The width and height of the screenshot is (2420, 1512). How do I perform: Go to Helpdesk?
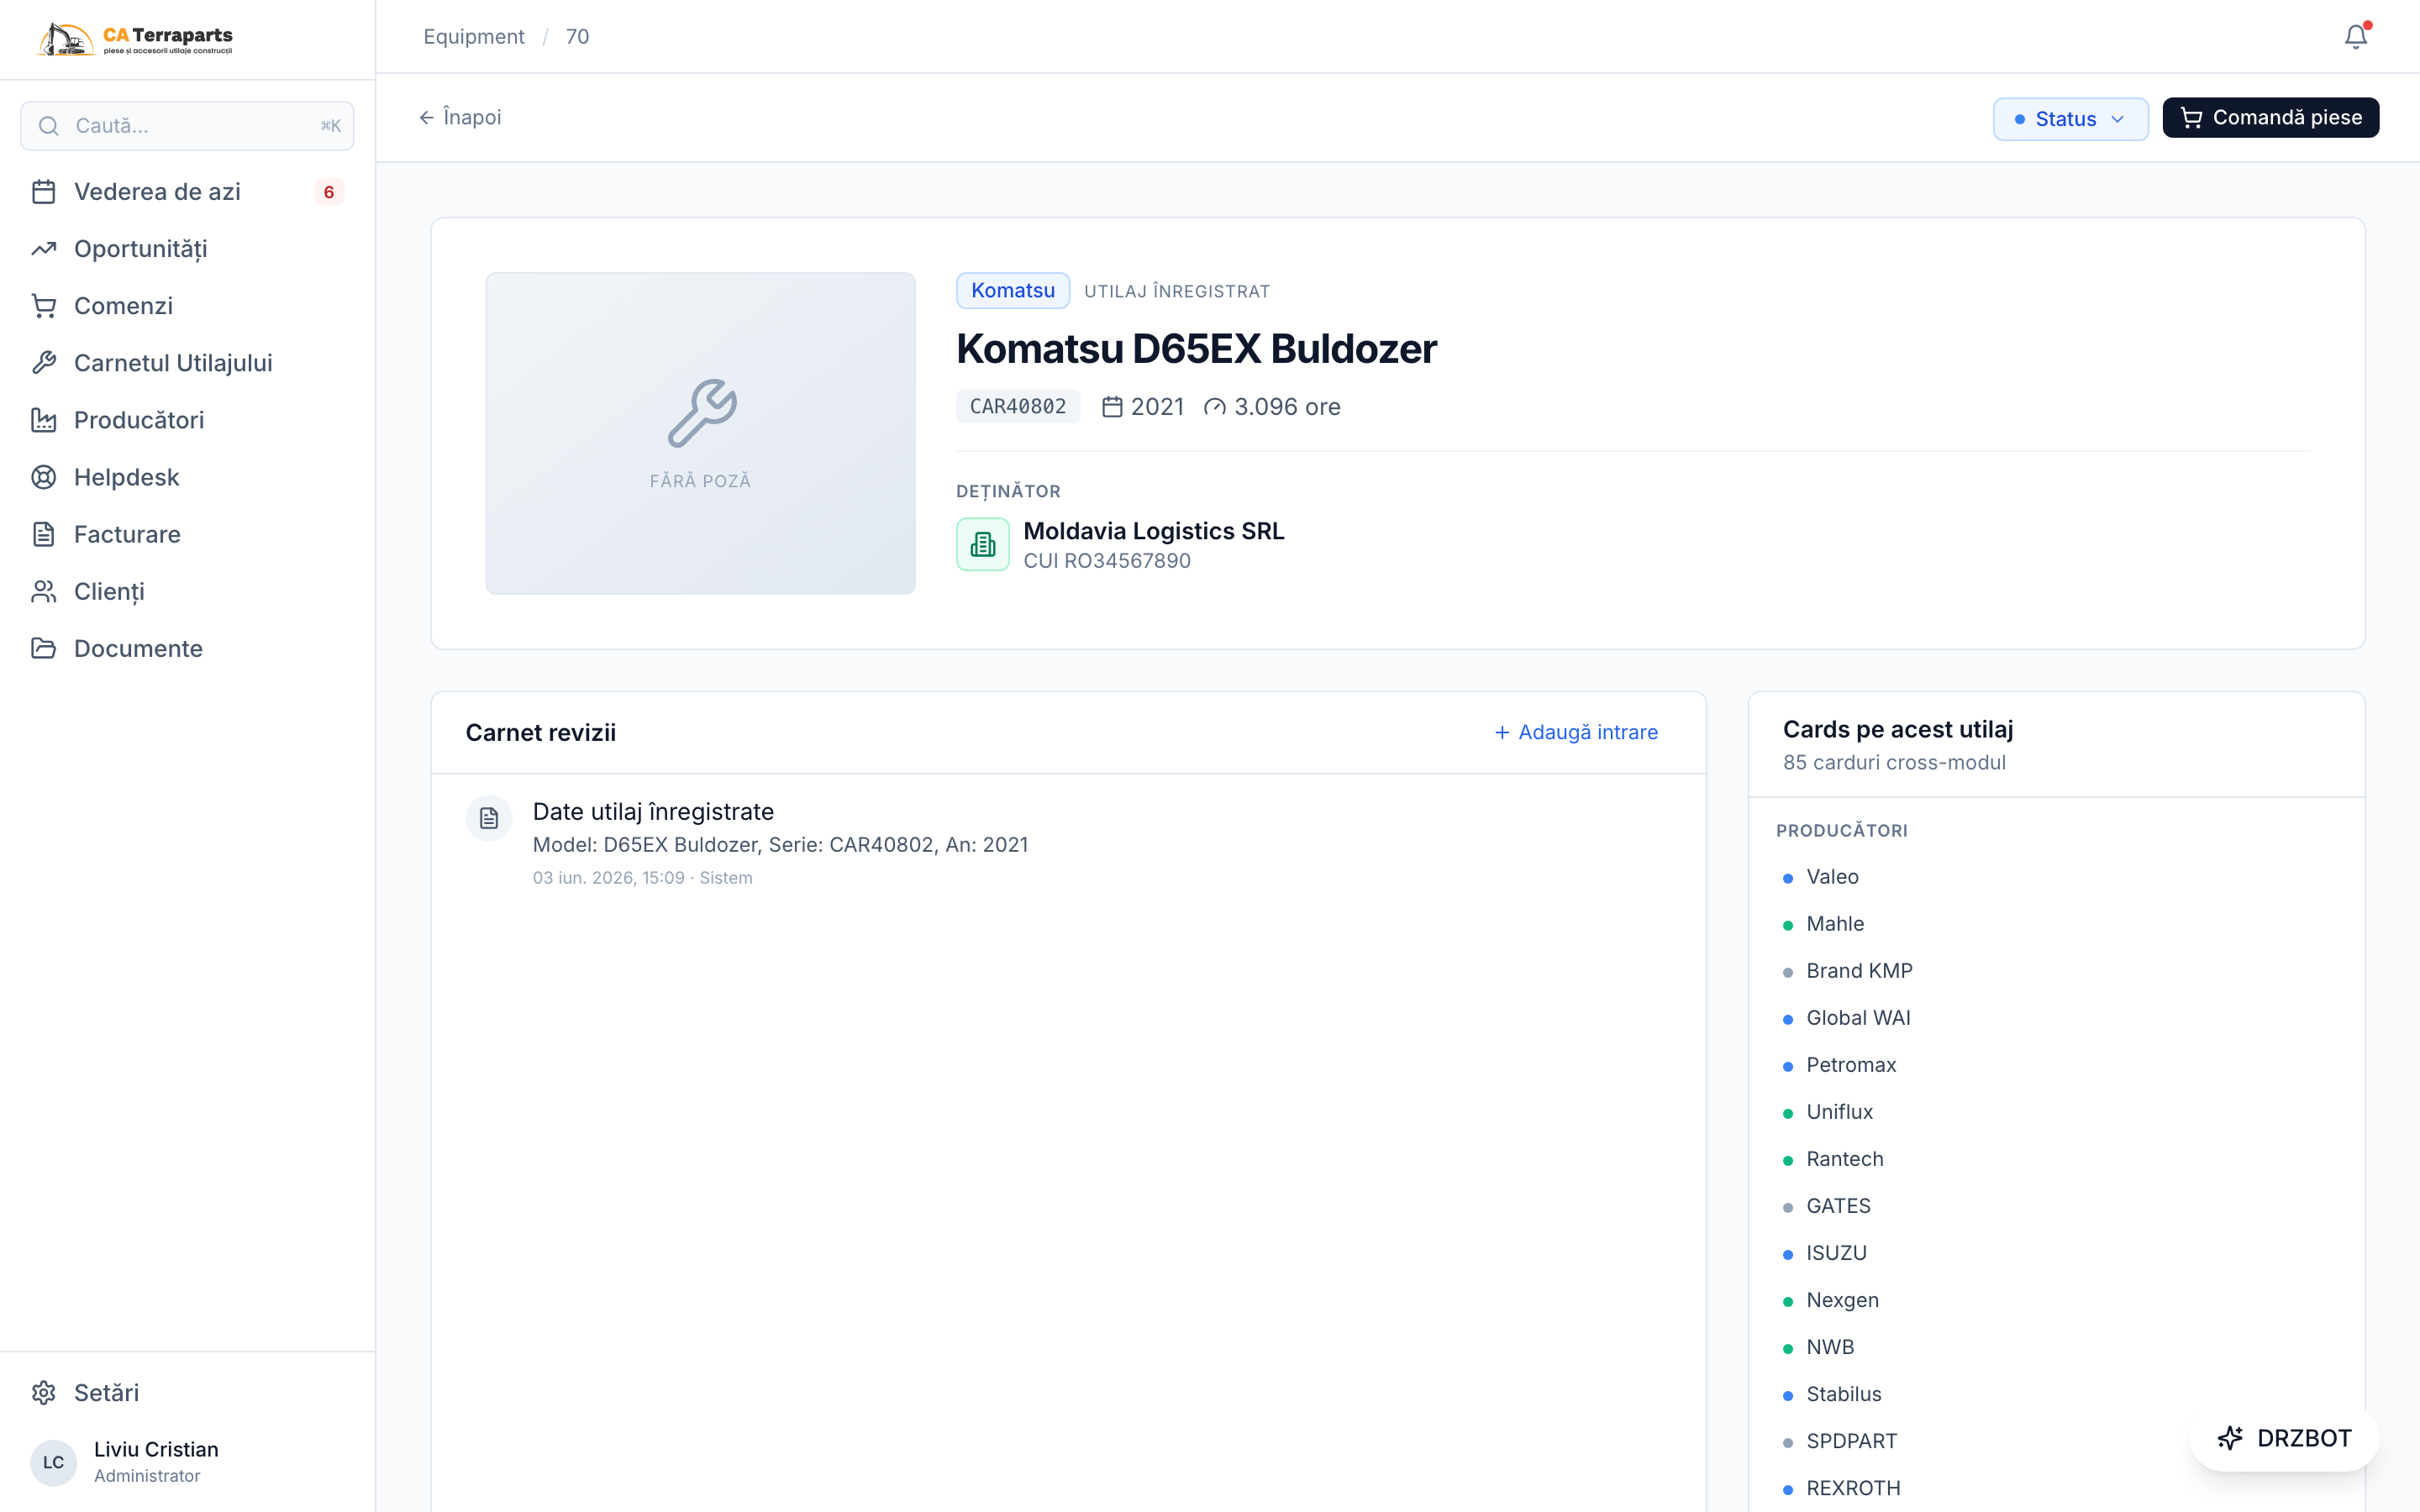point(187,477)
